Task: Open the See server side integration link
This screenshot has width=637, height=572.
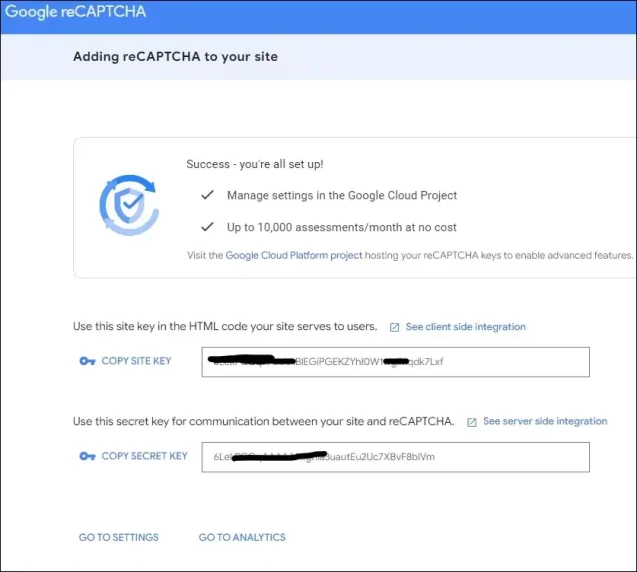Action: click(x=545, y=421)
